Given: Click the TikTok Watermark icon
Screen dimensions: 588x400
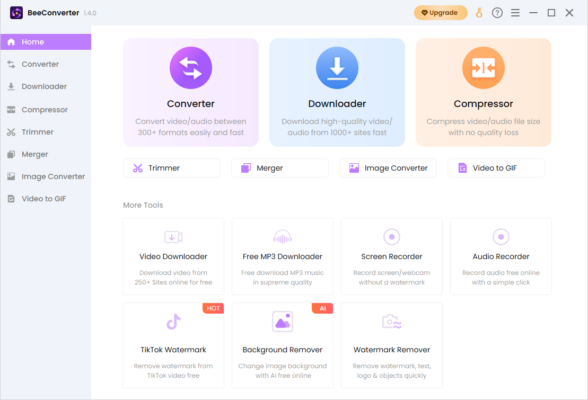Looking at the screenshot, I should [x=173, y=322].
